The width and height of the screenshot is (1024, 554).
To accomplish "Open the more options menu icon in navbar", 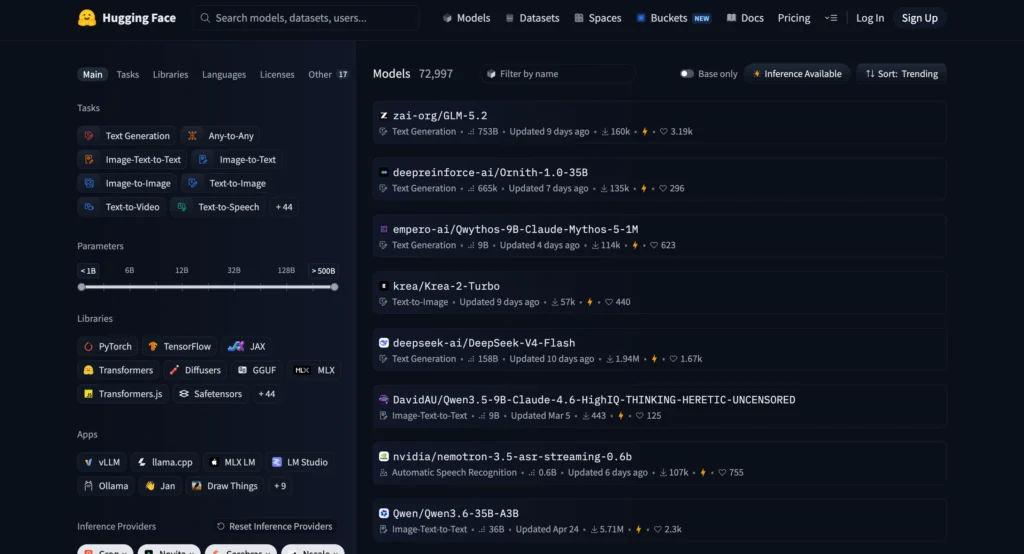I will (831, 18).
